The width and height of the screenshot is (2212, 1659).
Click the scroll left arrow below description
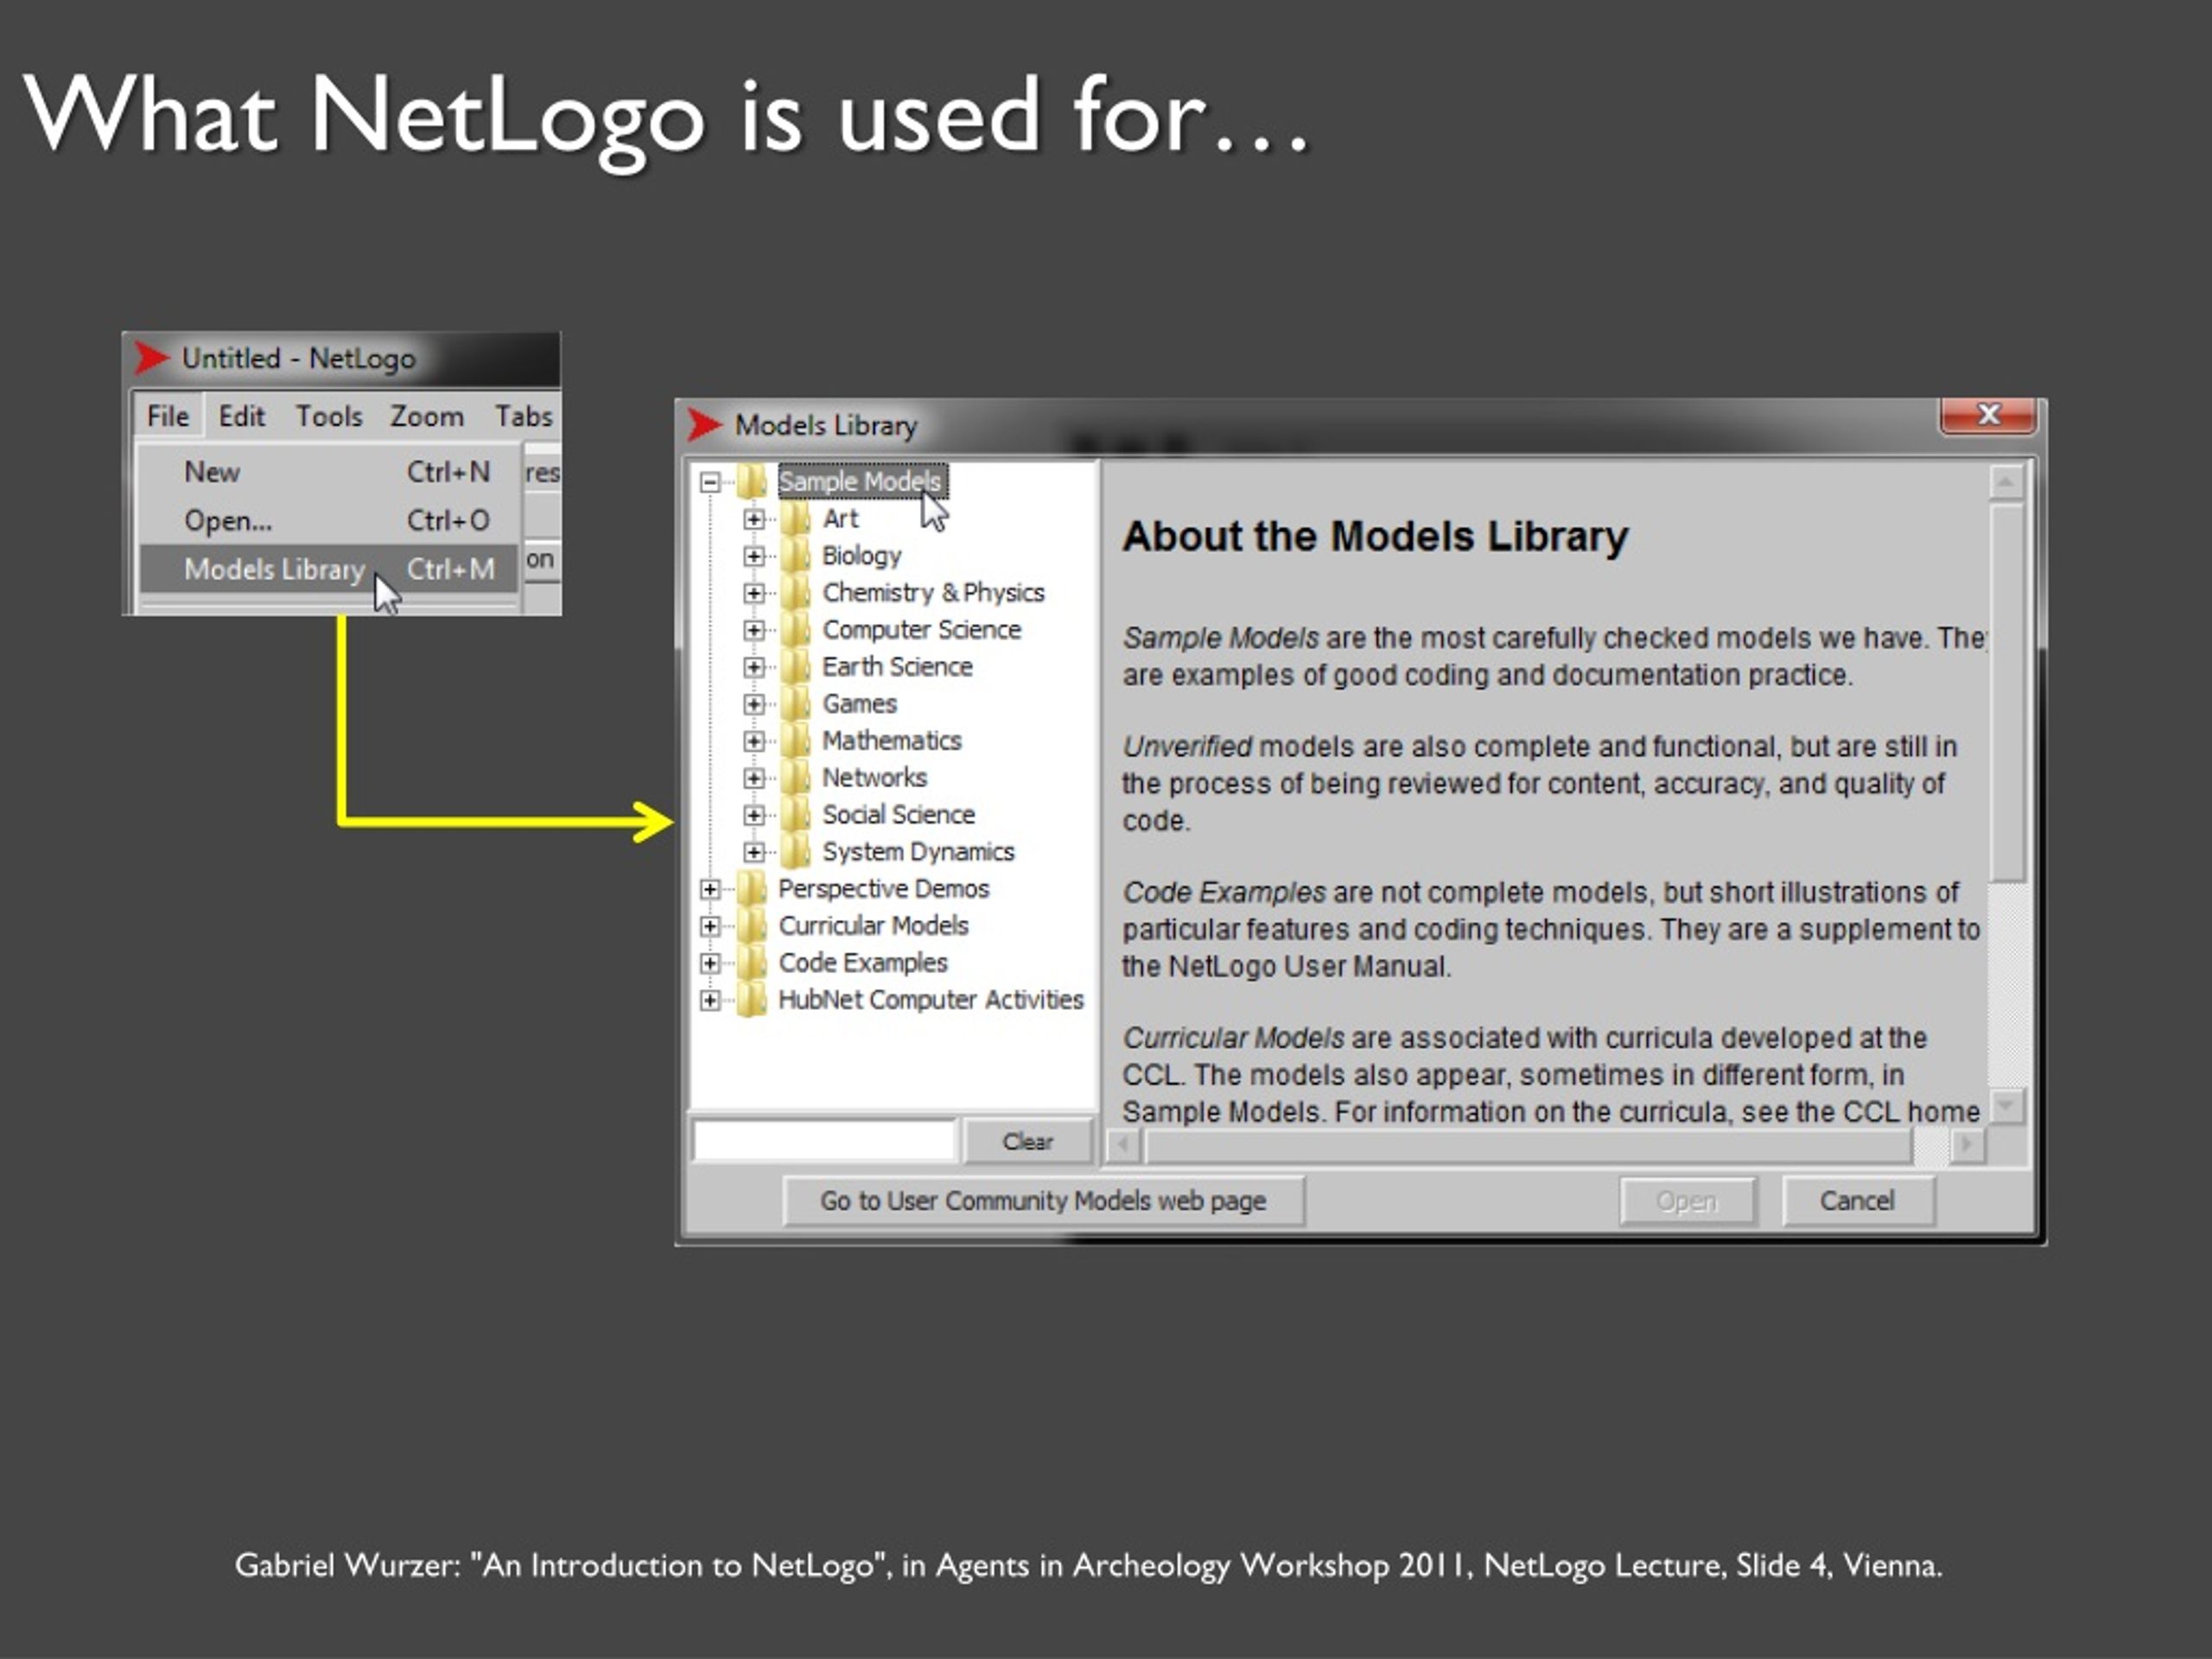1123,1144
